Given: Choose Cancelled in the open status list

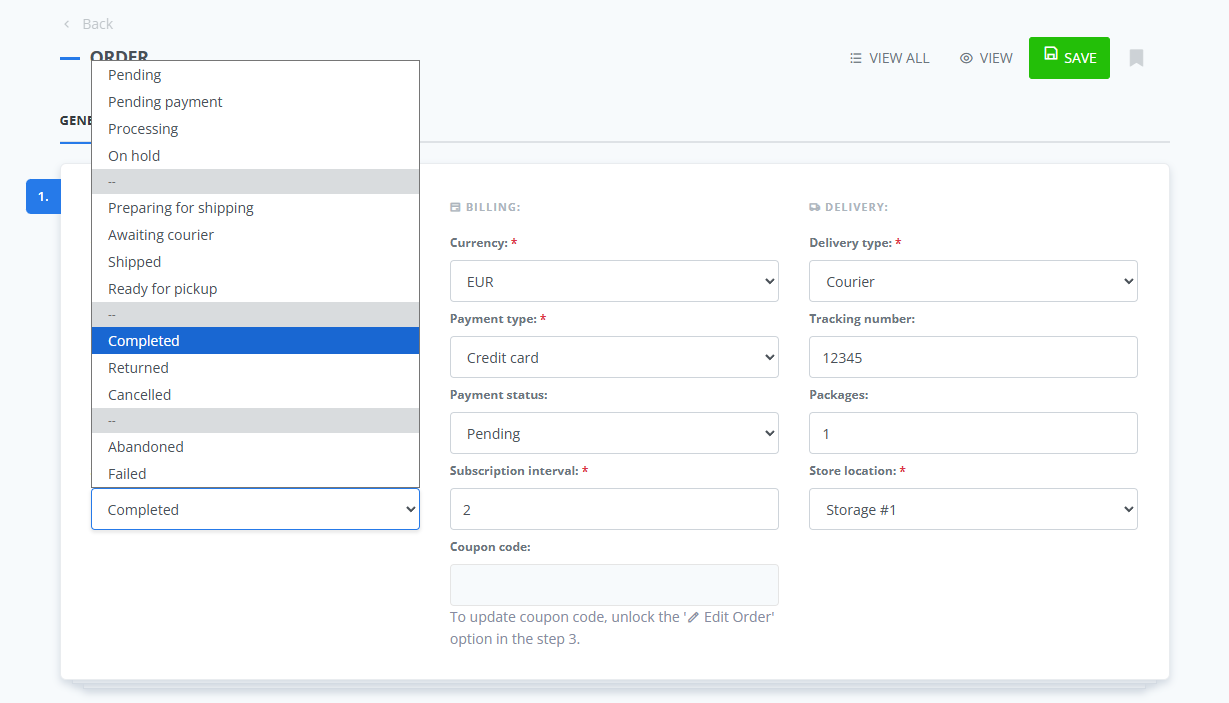Looking at the screenshot, I should 138,394.
